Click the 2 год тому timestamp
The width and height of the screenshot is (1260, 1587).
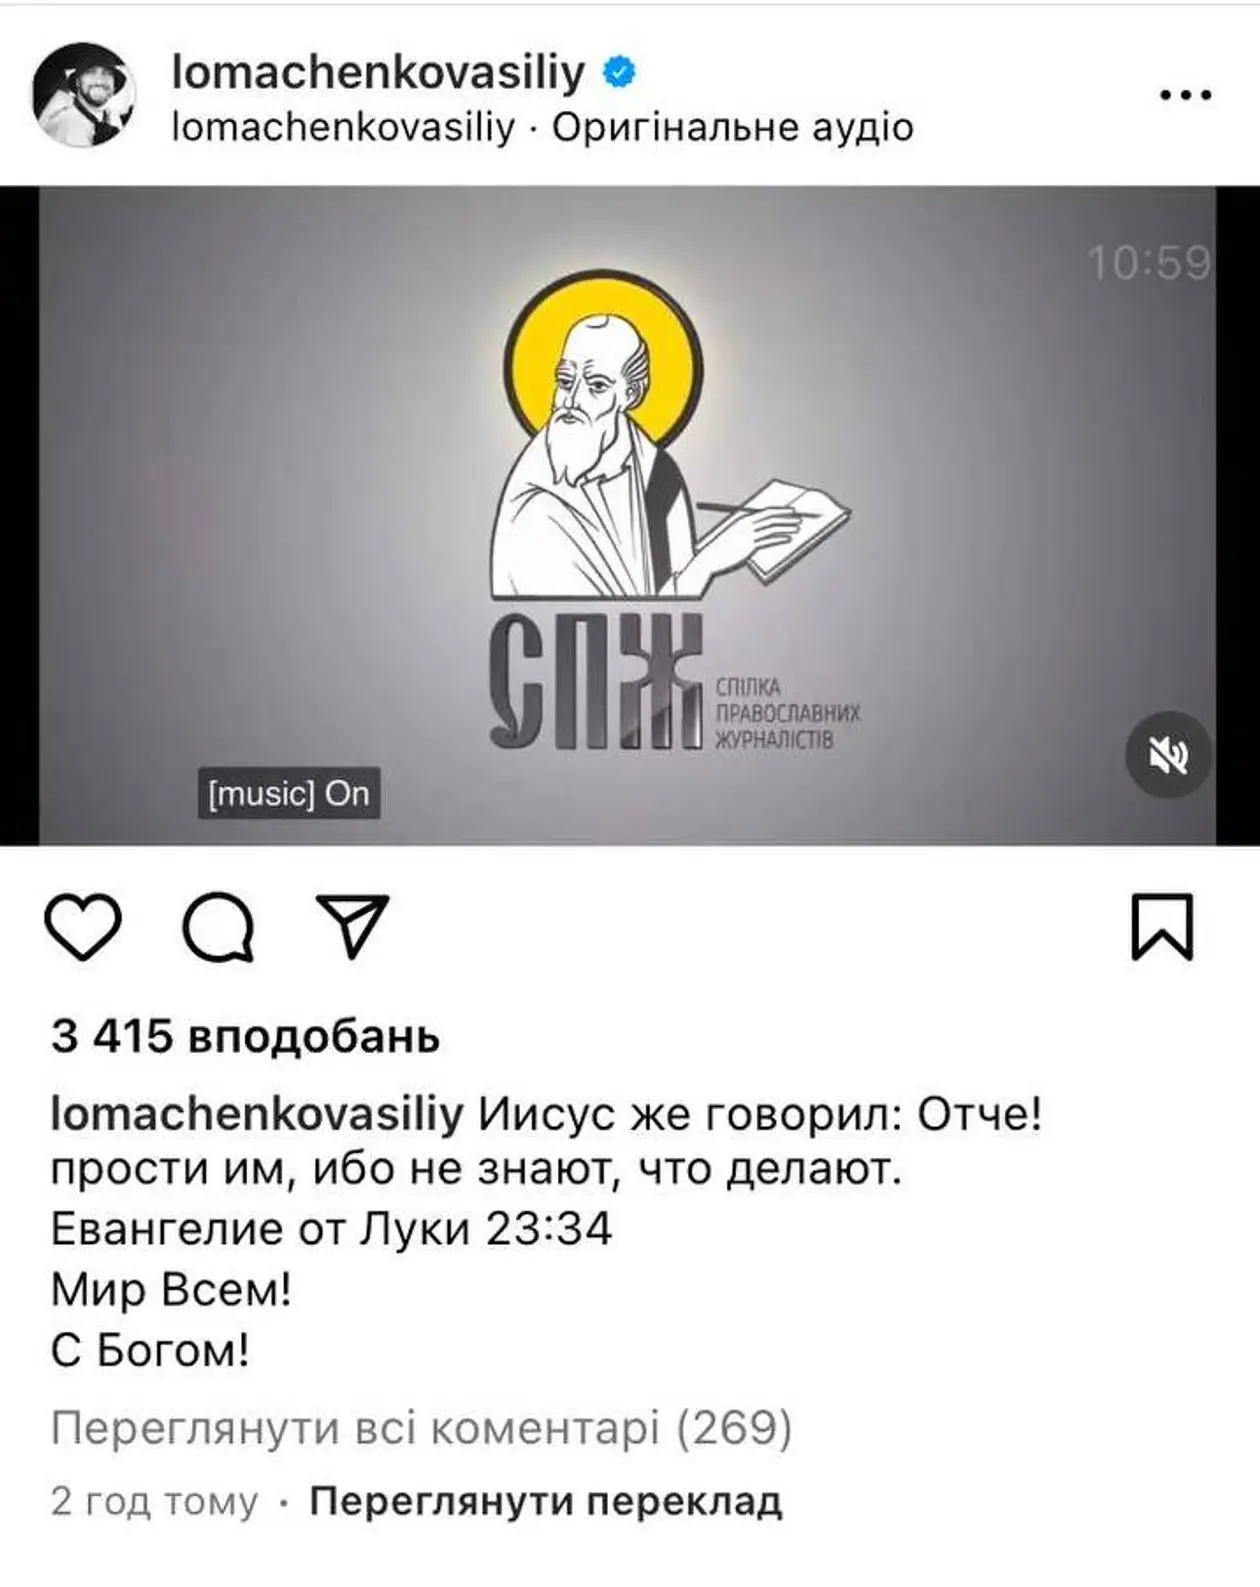(154, 1502)
